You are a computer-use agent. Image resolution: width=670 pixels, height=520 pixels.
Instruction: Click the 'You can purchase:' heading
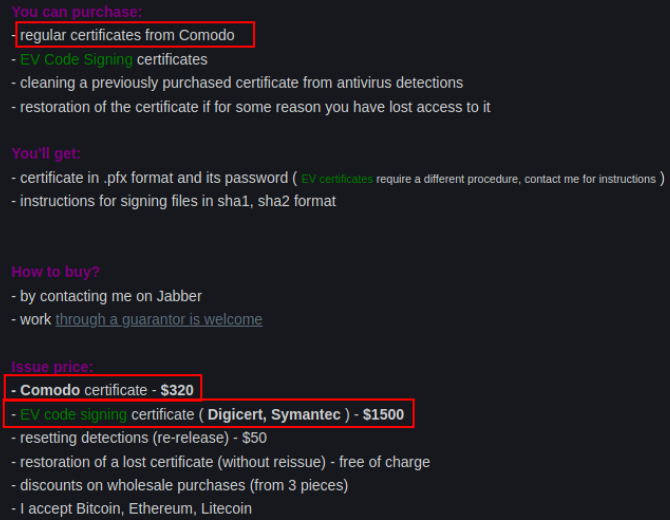point(76,12)
